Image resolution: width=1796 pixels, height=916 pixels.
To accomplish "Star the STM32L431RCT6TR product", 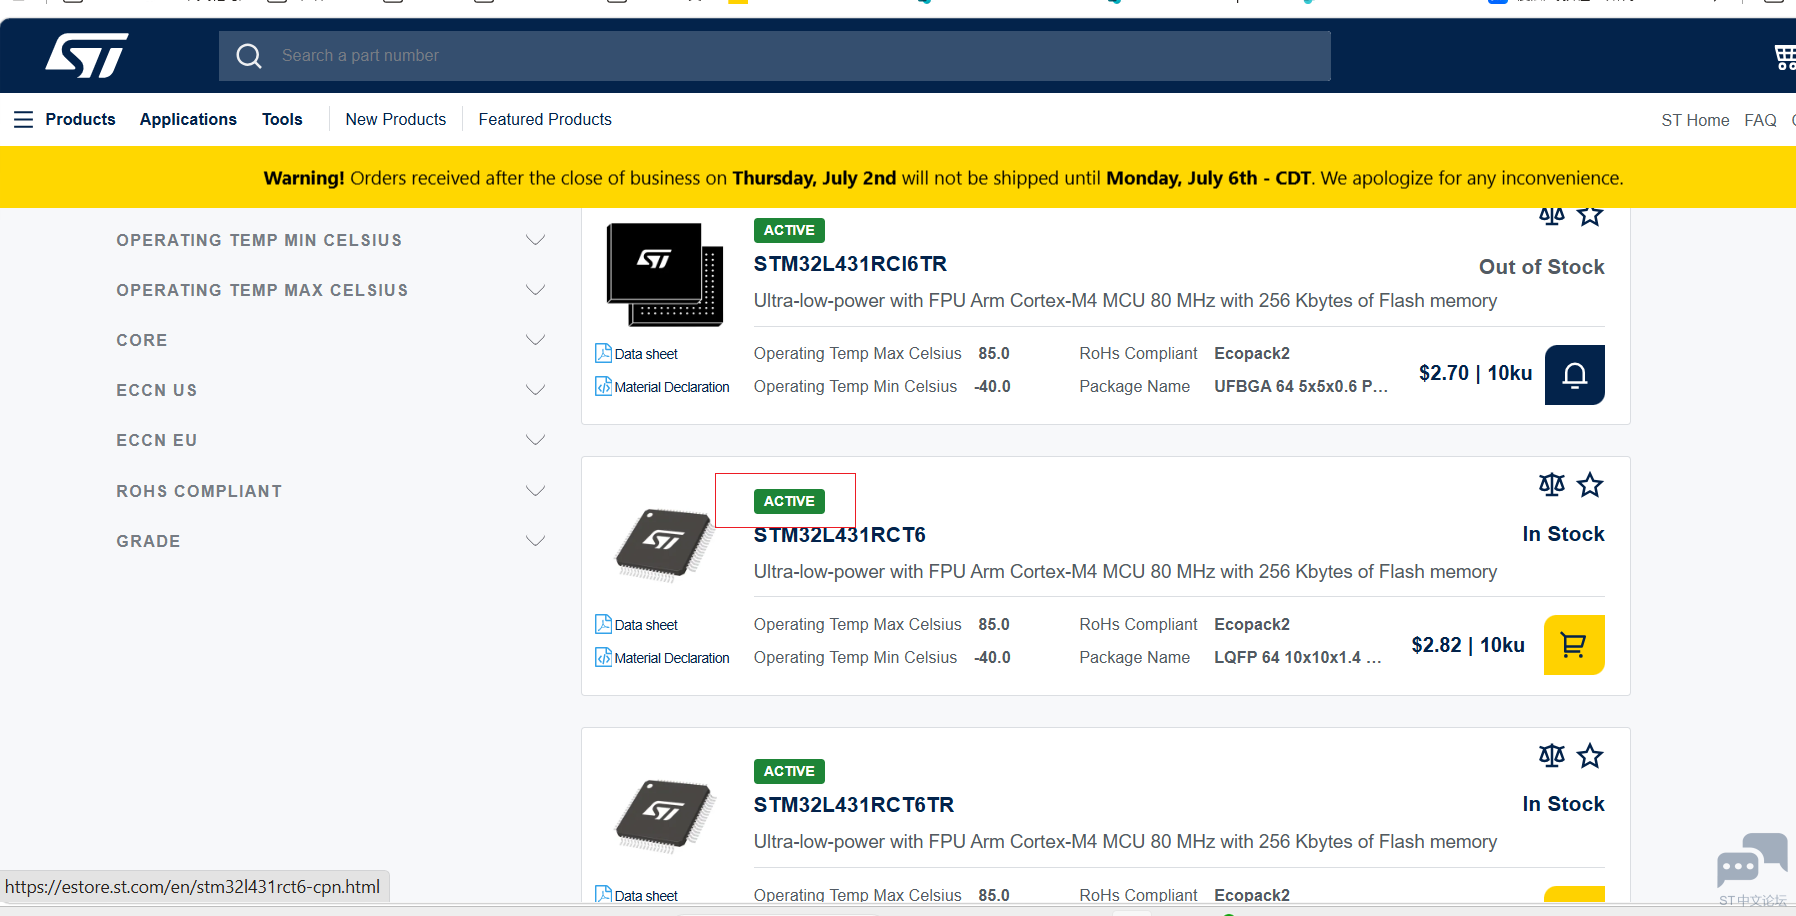I will (1590, 756).
